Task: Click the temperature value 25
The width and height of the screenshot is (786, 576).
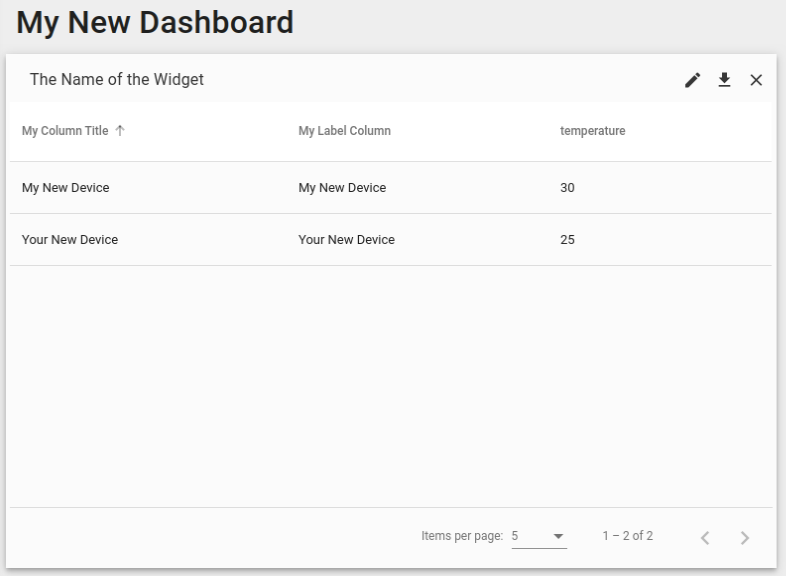Action: 567,240
